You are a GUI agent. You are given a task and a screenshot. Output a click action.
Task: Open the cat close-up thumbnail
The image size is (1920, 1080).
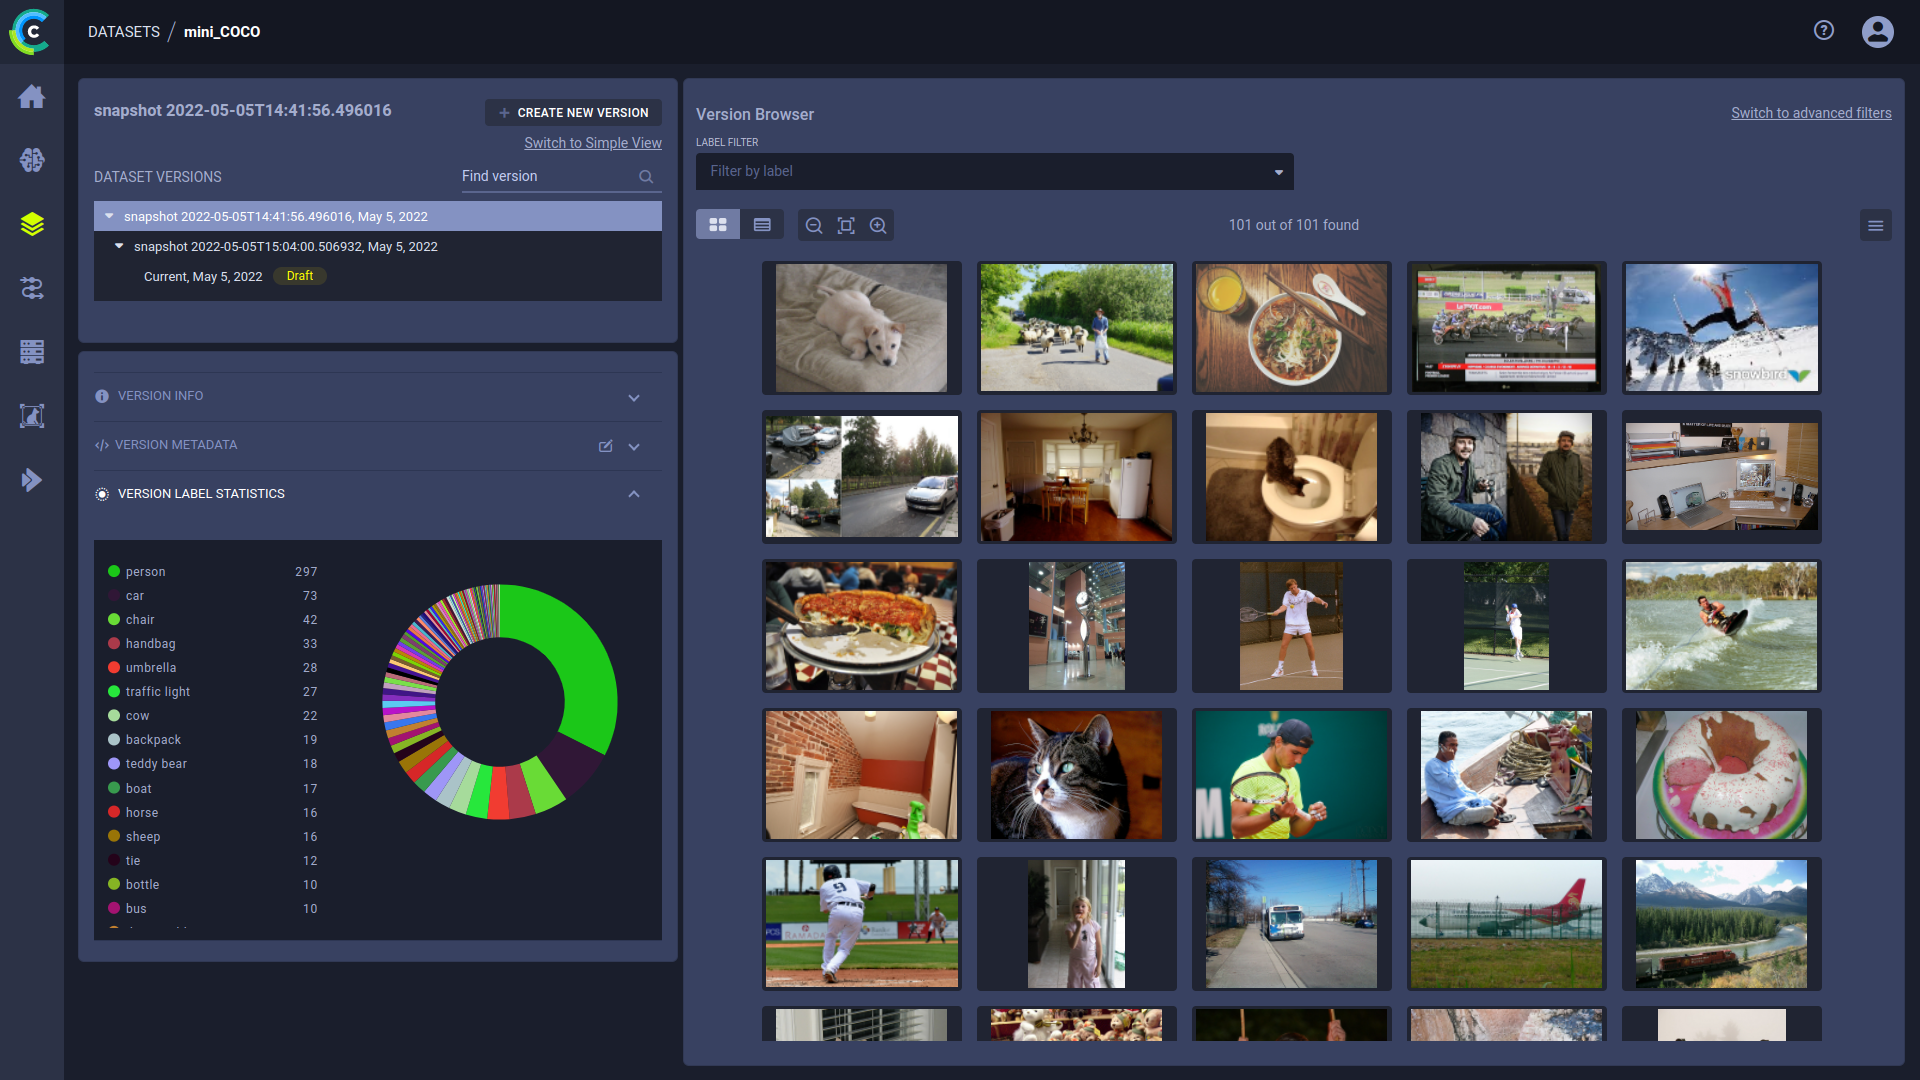(1077, 775)
